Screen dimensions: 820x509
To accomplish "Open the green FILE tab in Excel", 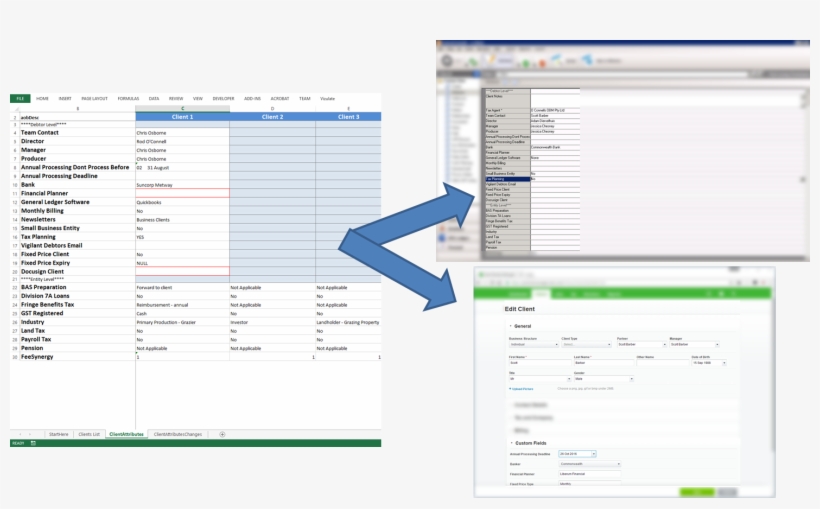I will click(20, 99).
